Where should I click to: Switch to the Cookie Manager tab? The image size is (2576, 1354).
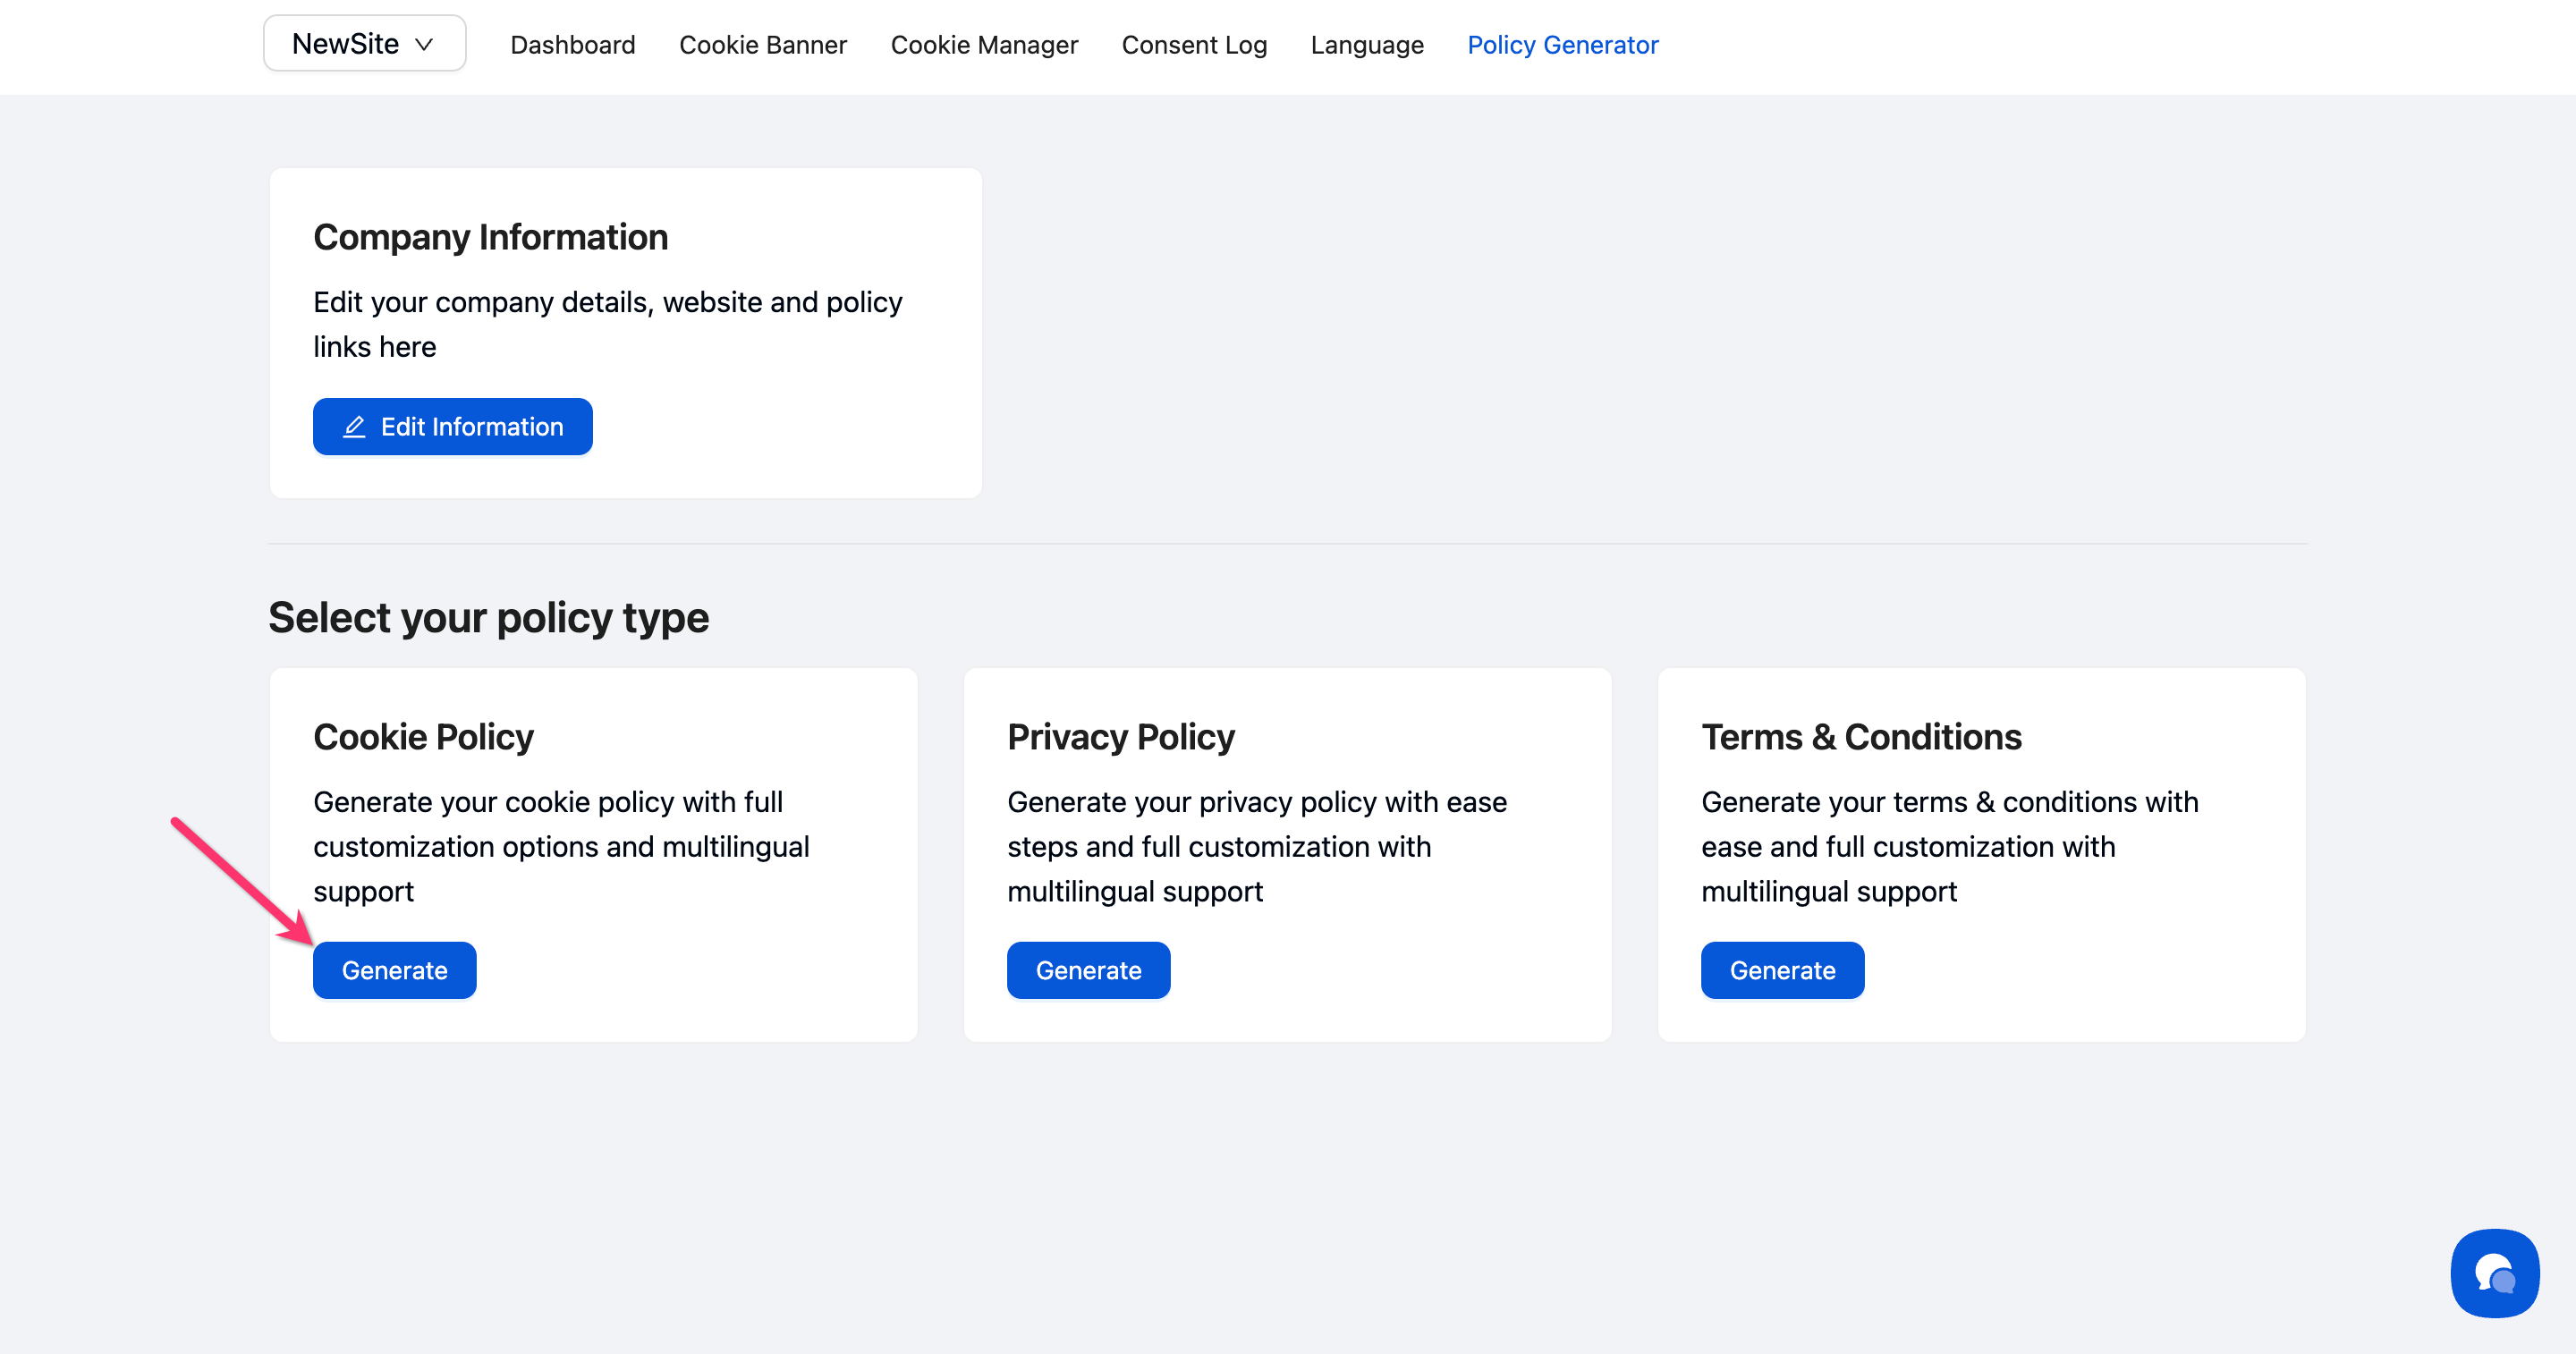click(x=983, y=45)
